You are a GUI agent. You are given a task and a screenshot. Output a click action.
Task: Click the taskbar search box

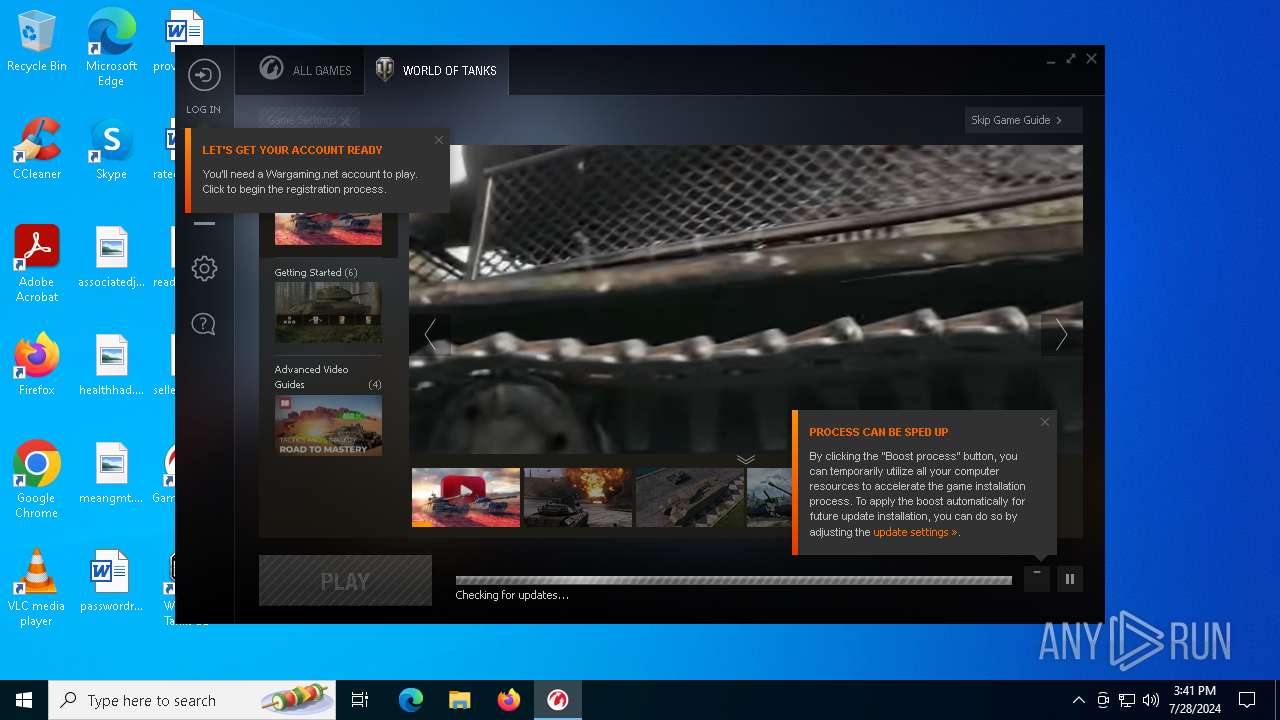coord(192,700)
